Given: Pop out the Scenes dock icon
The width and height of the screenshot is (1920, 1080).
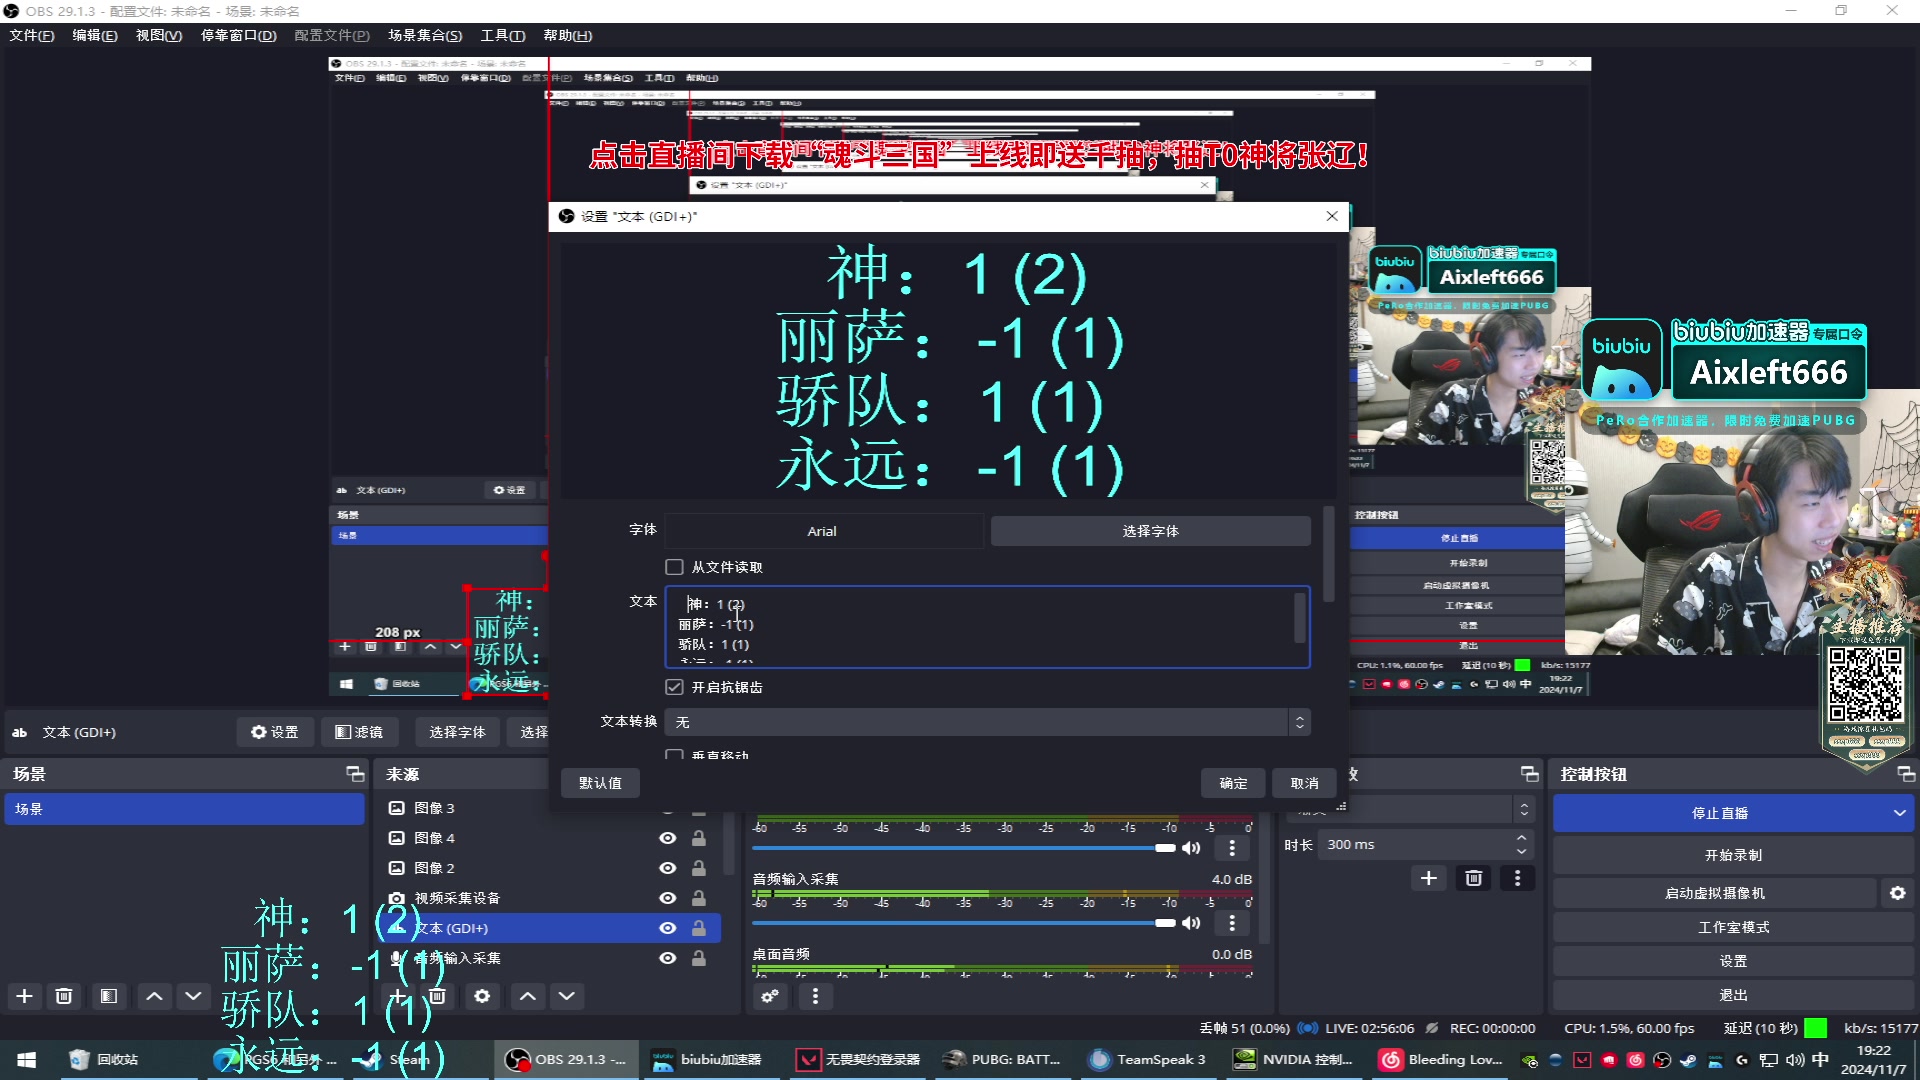Looking at the screenshot, I should [x=355, y=774].
